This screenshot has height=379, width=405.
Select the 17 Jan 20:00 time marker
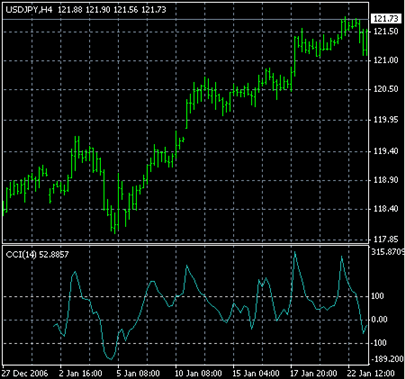click(313, 373)
